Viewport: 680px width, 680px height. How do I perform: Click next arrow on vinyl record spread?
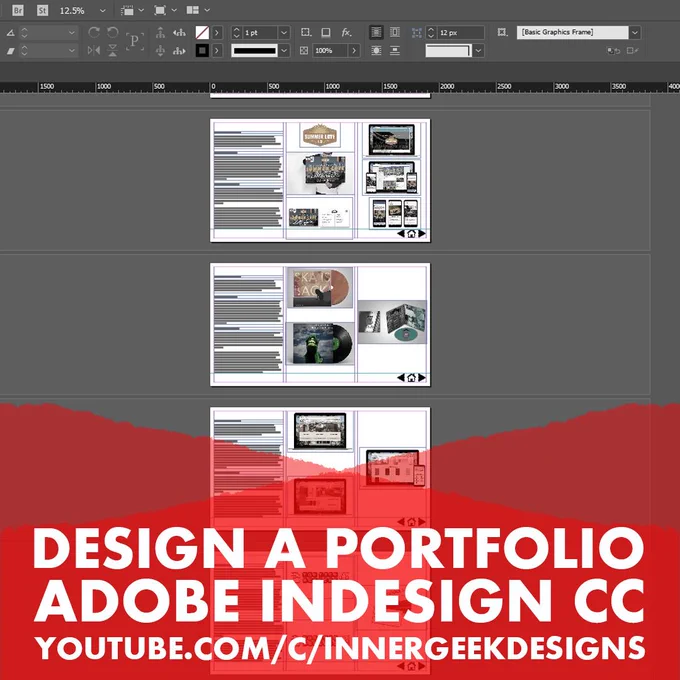coord(422,378)
